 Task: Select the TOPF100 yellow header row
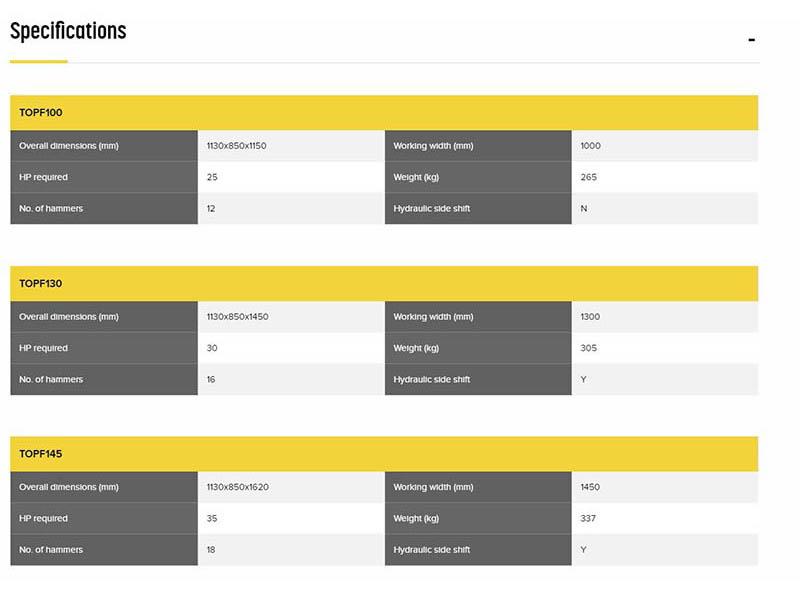click(x=384, y=113)
